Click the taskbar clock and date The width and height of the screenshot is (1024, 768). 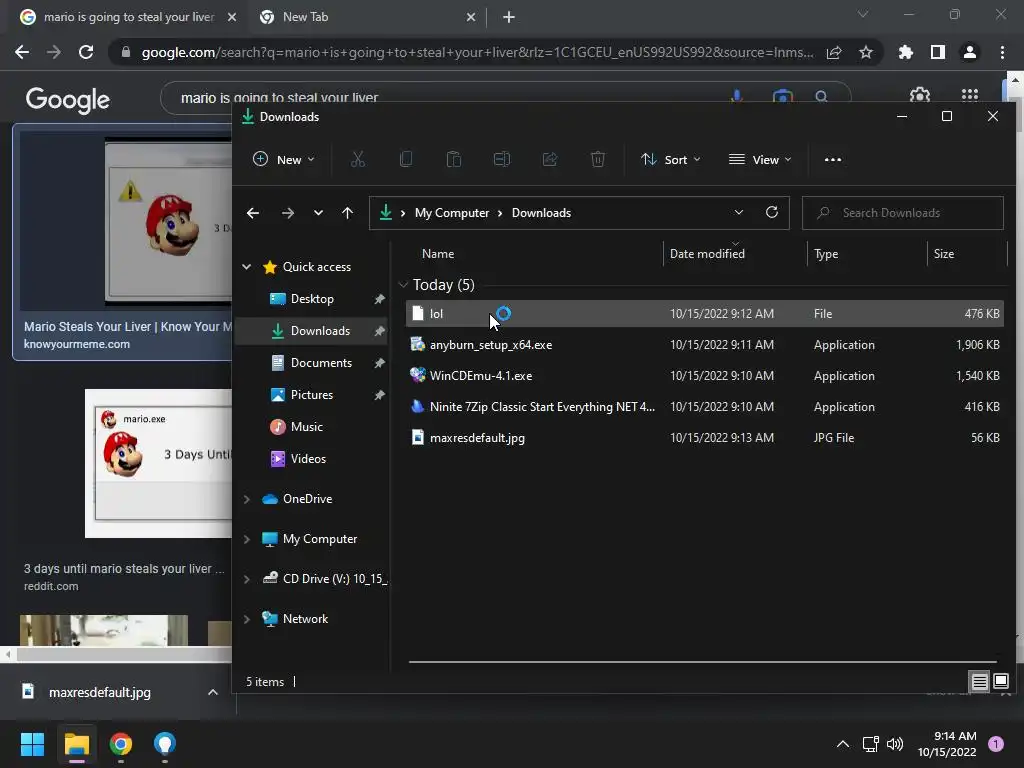click(x=947, y=744)
